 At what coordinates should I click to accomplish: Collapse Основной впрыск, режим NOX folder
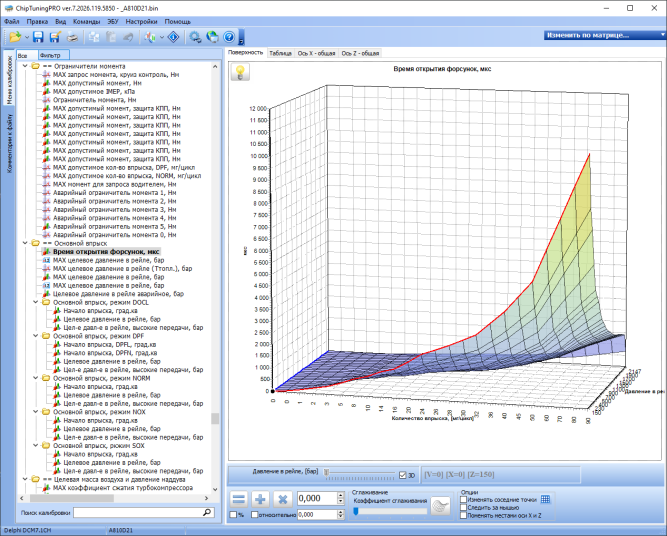[36, 412]
